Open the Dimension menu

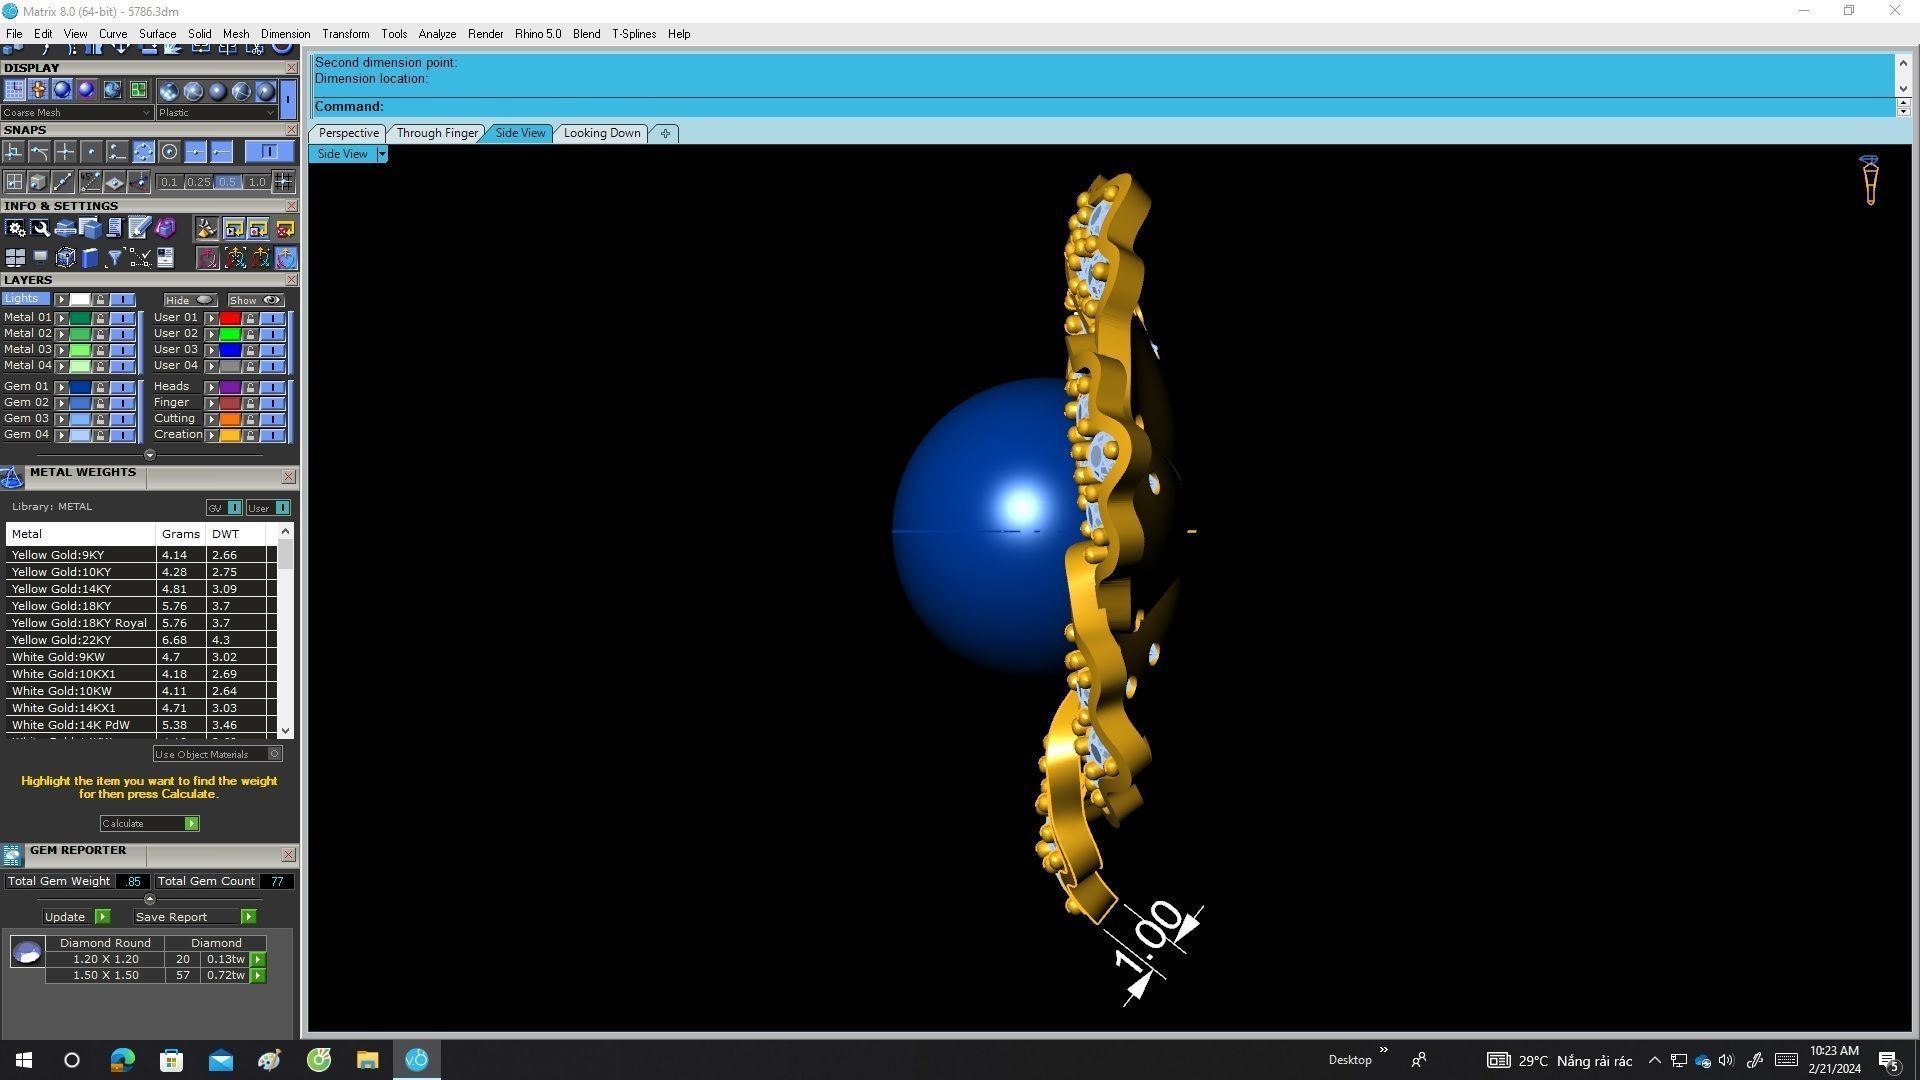coord(285,34)
